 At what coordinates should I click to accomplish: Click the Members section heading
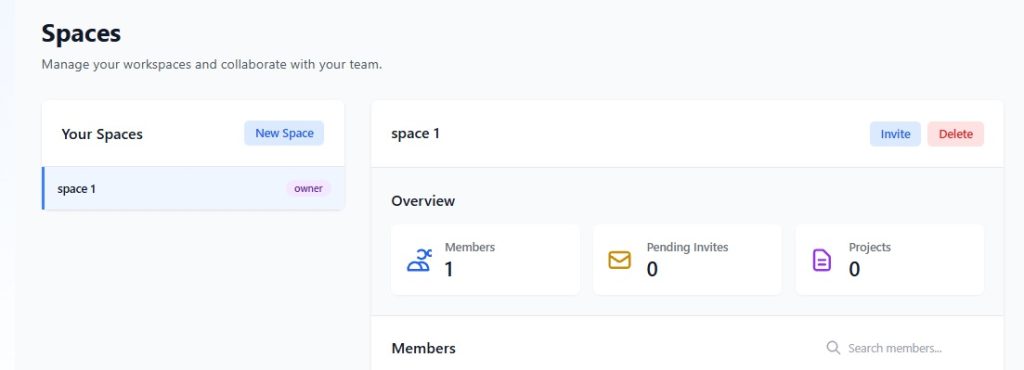[423, 348]
